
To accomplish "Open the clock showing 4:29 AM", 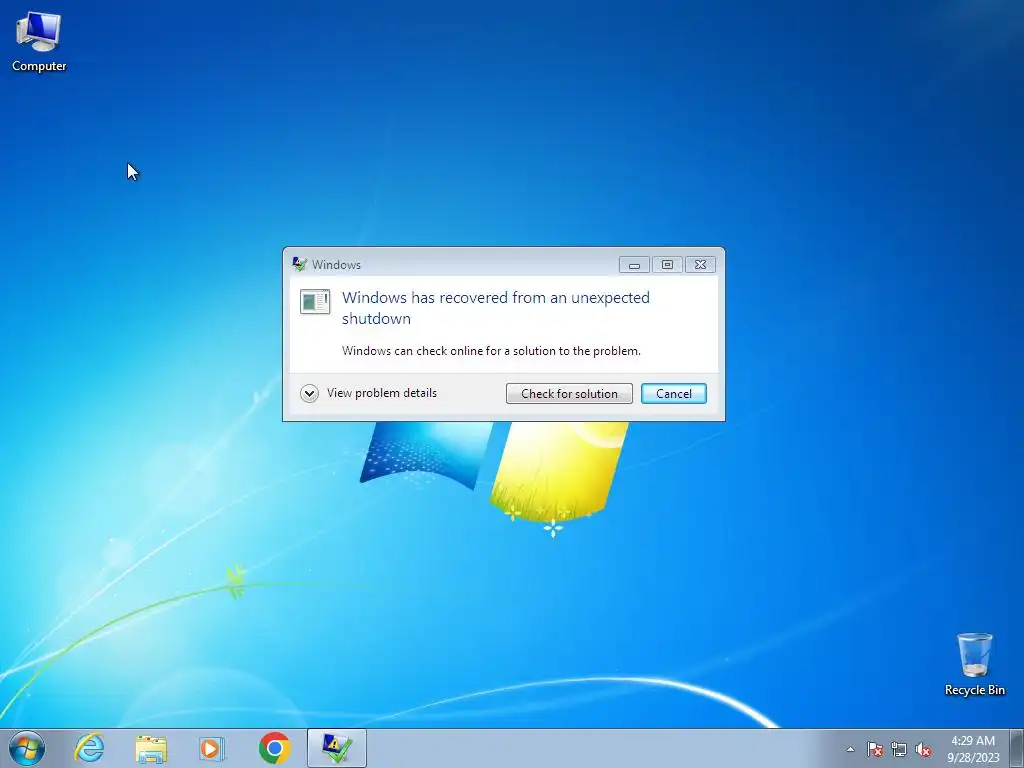I will click(973, 748).
